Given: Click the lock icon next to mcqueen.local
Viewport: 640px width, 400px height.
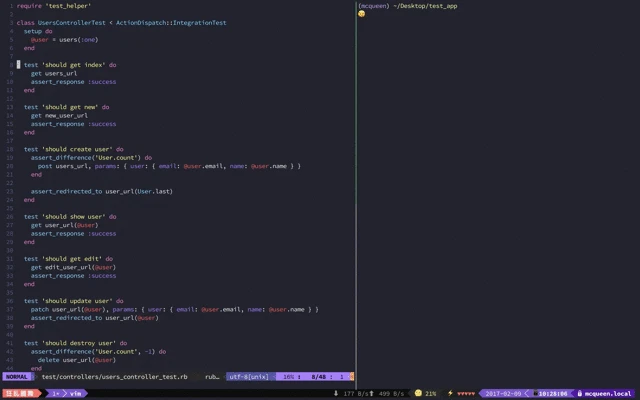Looking at the screenshot, I should [x=580, y=393].
